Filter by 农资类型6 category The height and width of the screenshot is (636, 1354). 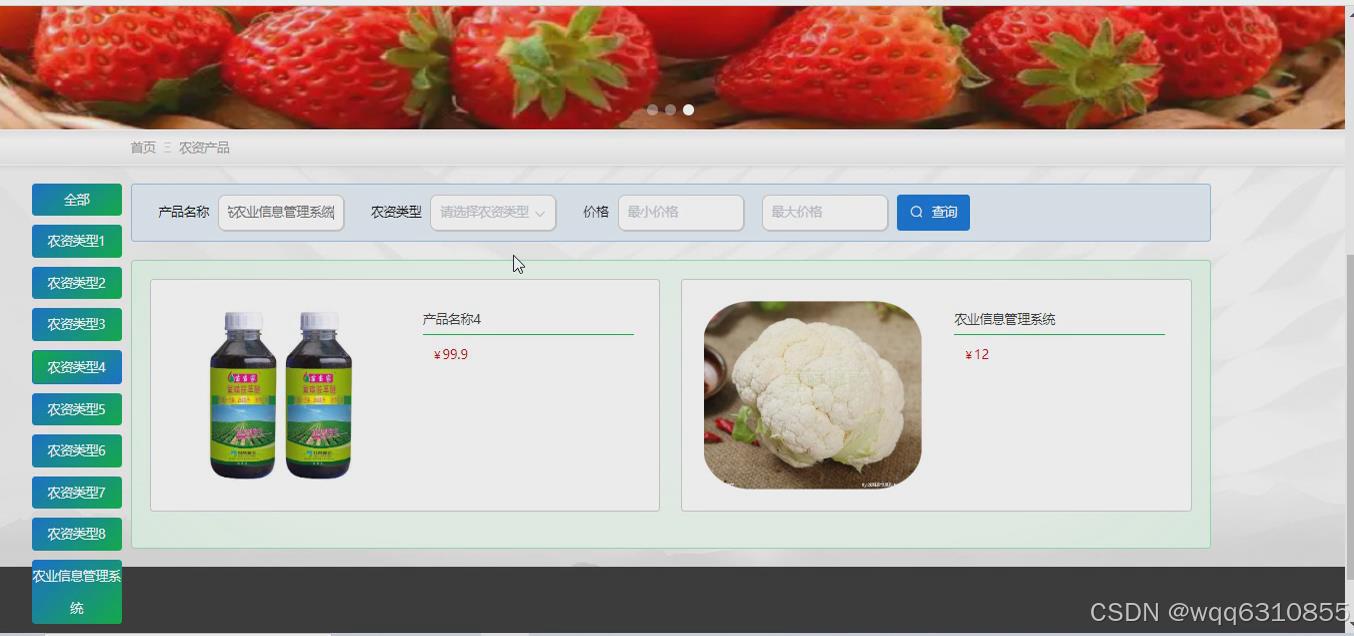77,450
